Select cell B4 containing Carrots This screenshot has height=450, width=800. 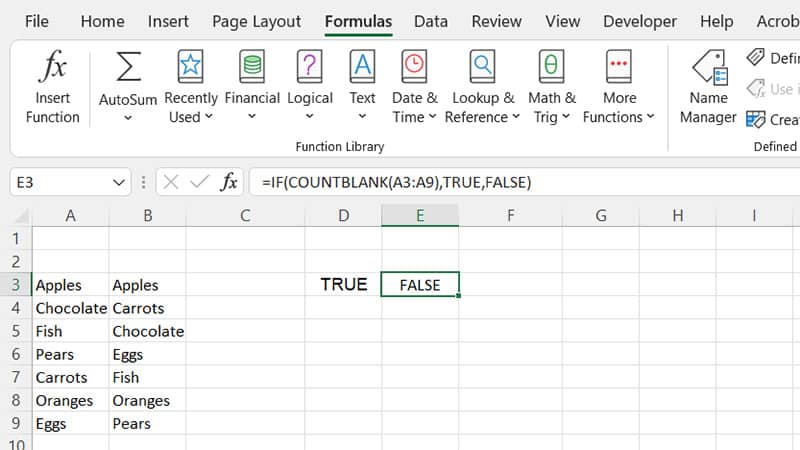pyautogui.click(x=147, y=308)
